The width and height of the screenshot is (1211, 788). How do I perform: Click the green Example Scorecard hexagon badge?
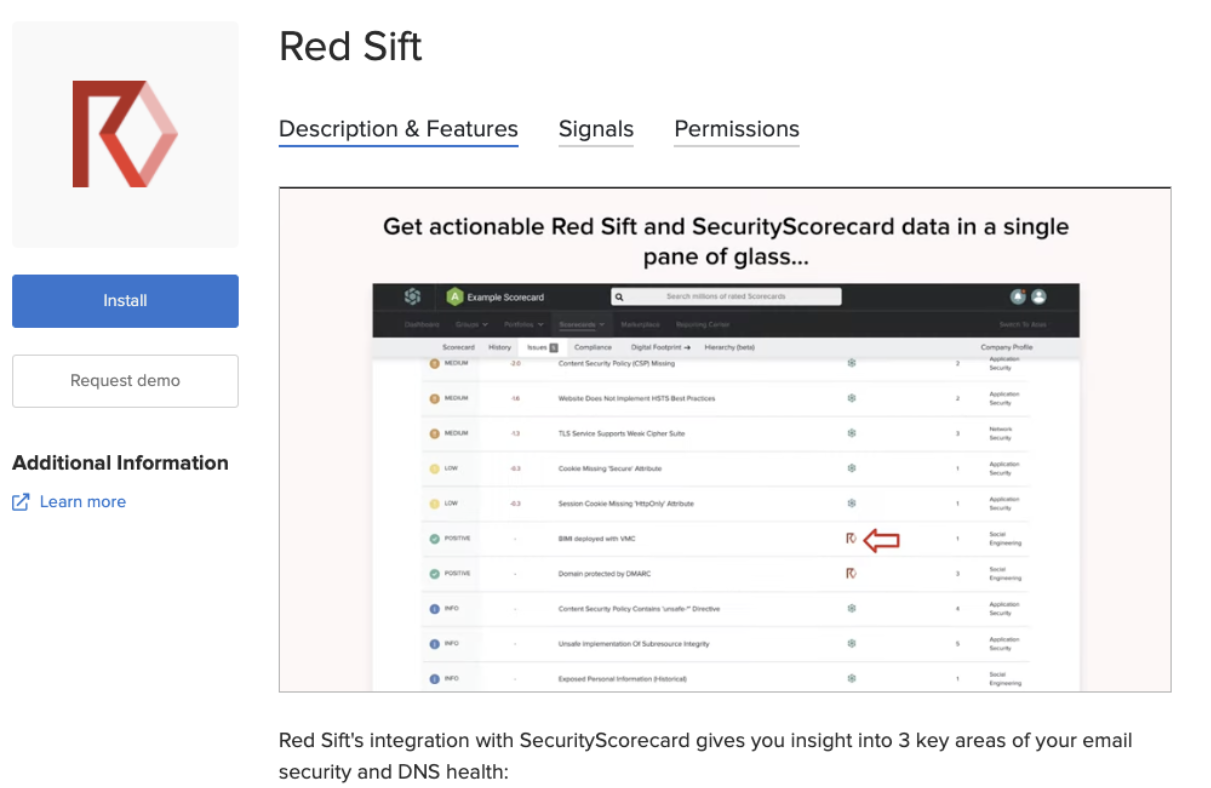[455, 297]
